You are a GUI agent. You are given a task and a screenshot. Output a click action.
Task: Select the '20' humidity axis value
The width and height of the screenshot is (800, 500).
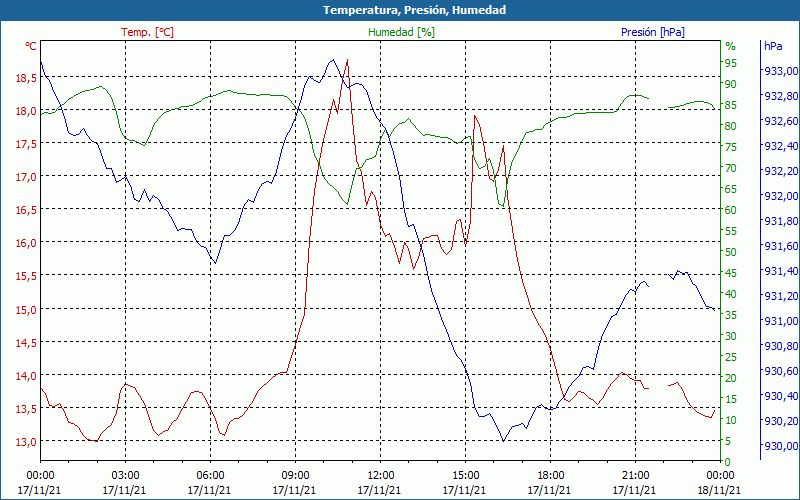[x=731, y=378]
